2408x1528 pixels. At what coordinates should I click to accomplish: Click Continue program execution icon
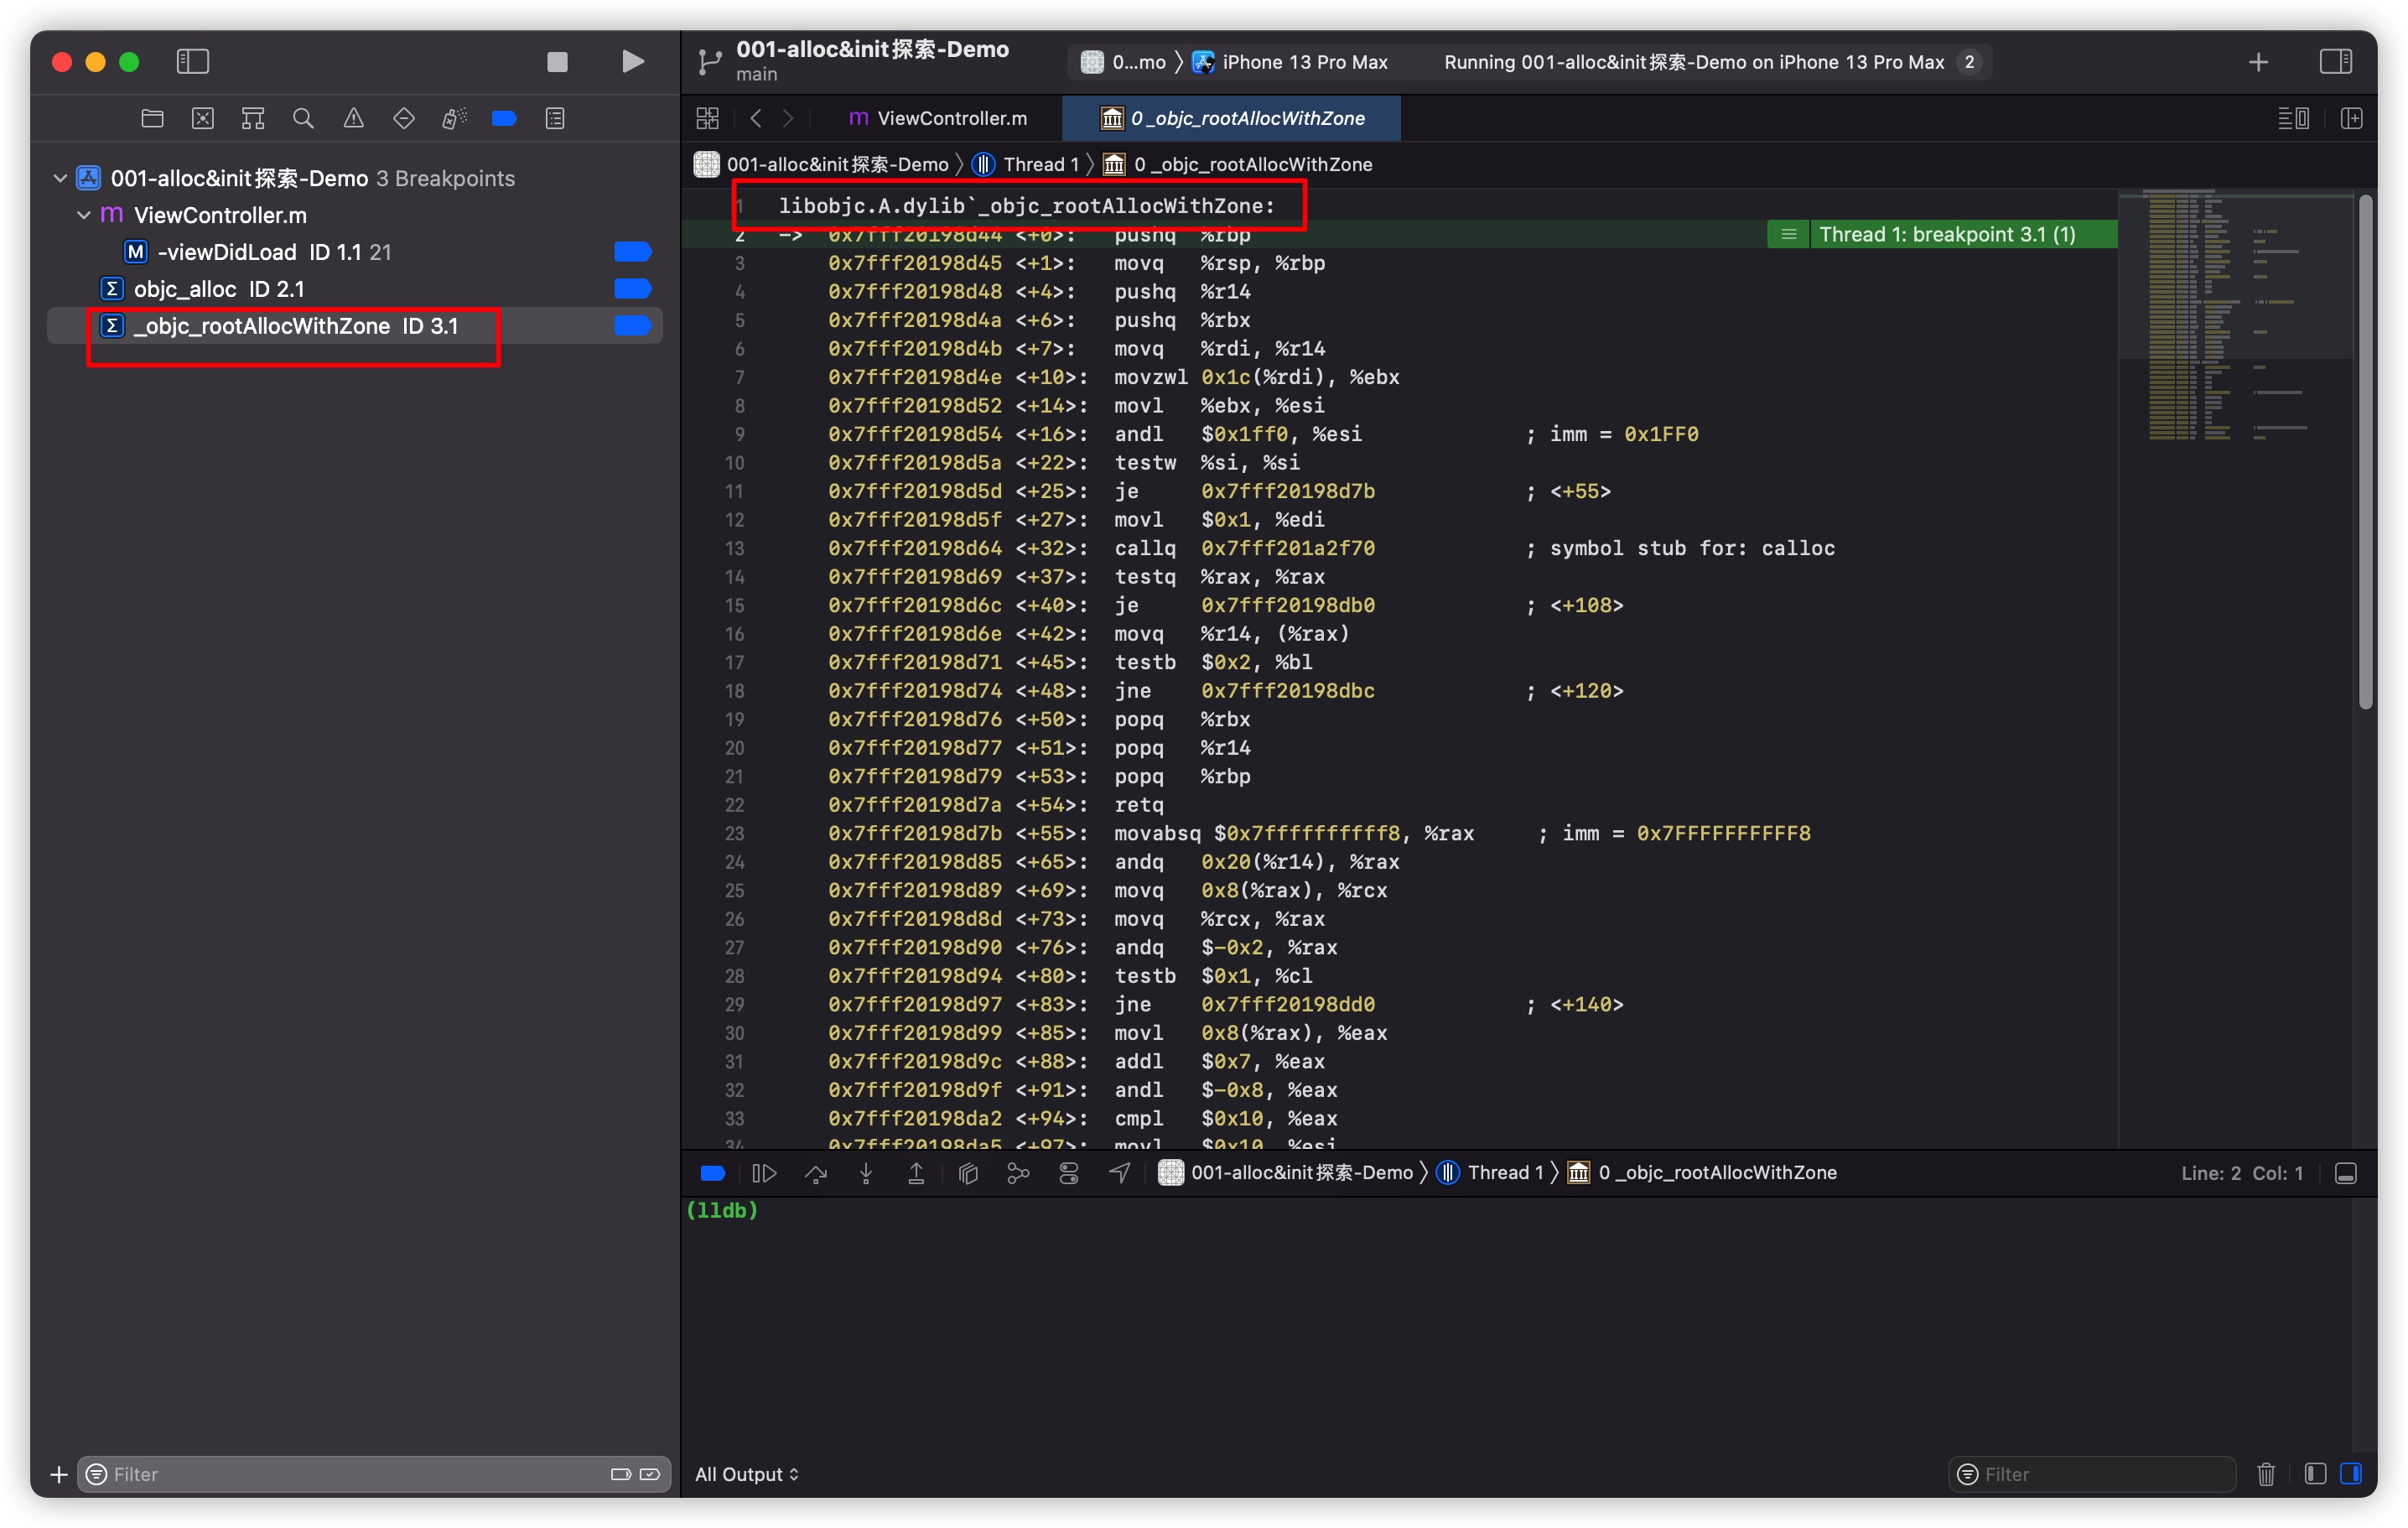pos(764,1173)
